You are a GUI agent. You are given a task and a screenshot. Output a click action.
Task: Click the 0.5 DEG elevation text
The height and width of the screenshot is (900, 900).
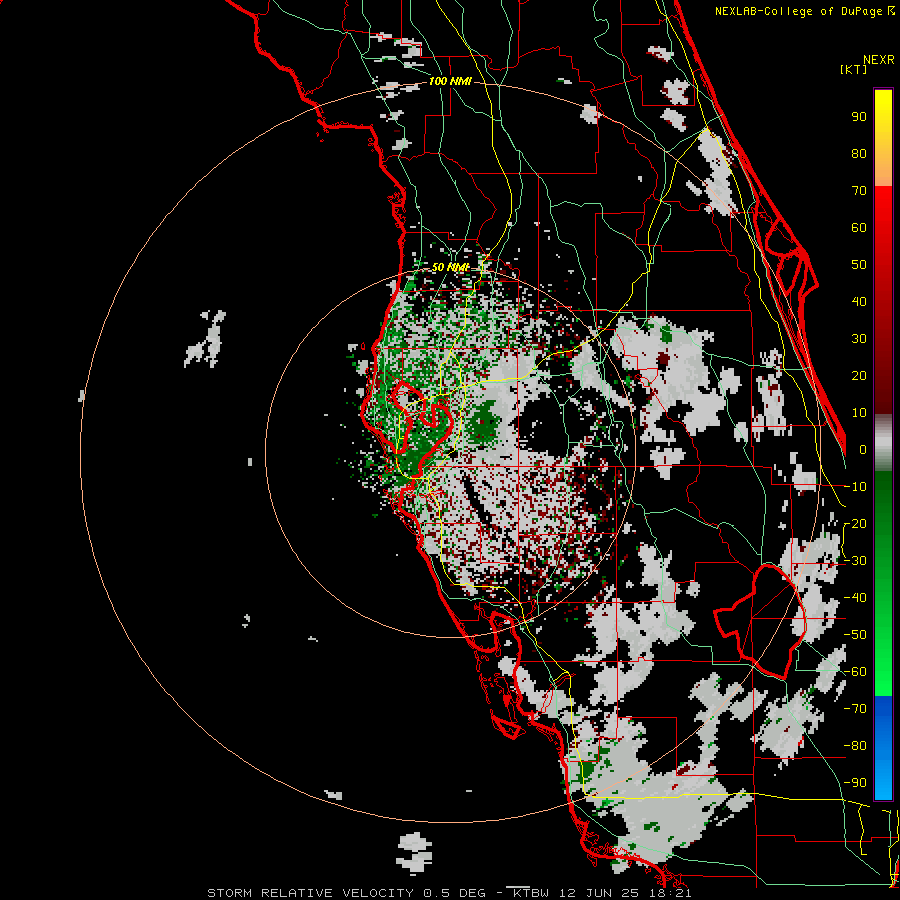coord(455,893)
